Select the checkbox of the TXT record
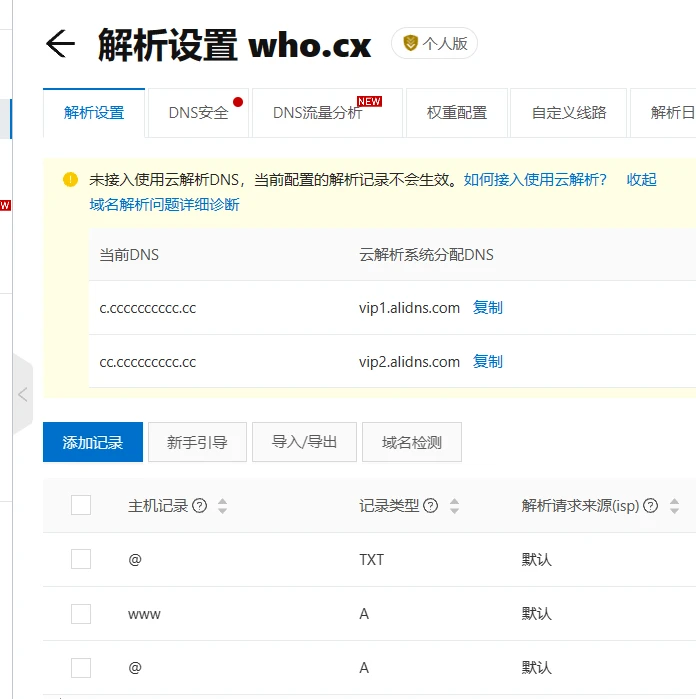 [x=81, y=560]
